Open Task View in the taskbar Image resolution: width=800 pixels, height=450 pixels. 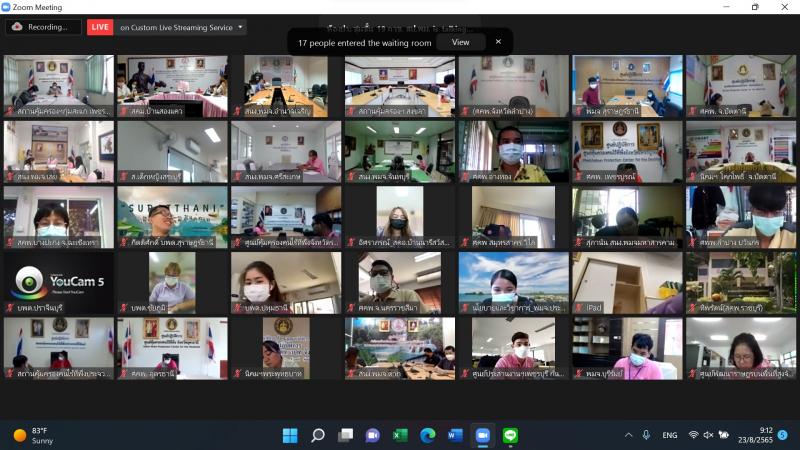(345, 435)
